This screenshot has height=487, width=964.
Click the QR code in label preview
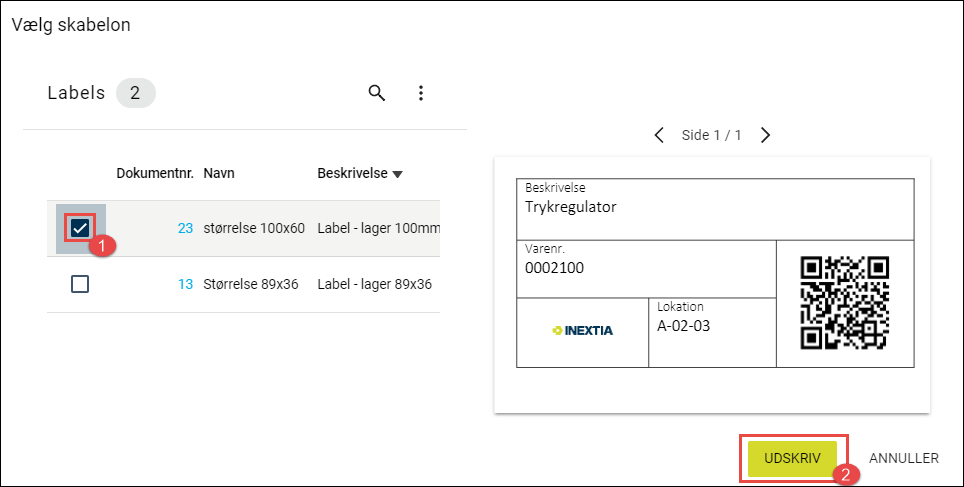point(844,303)
